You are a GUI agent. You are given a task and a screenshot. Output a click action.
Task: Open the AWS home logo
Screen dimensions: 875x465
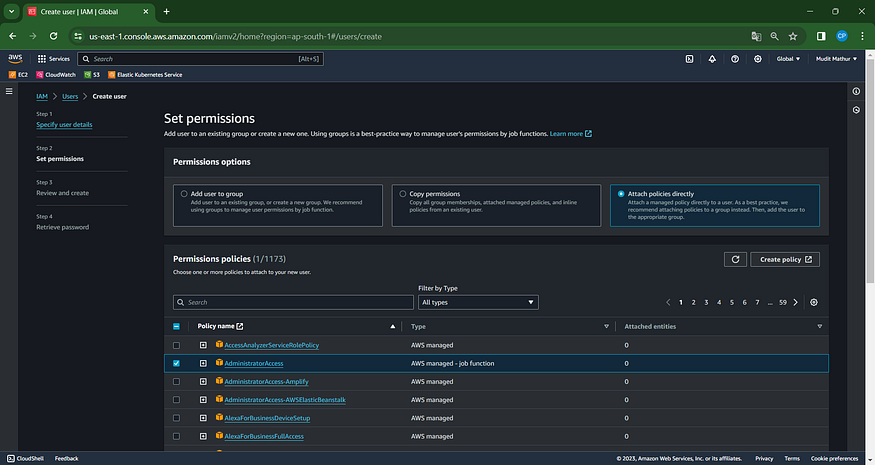point(15,59)
